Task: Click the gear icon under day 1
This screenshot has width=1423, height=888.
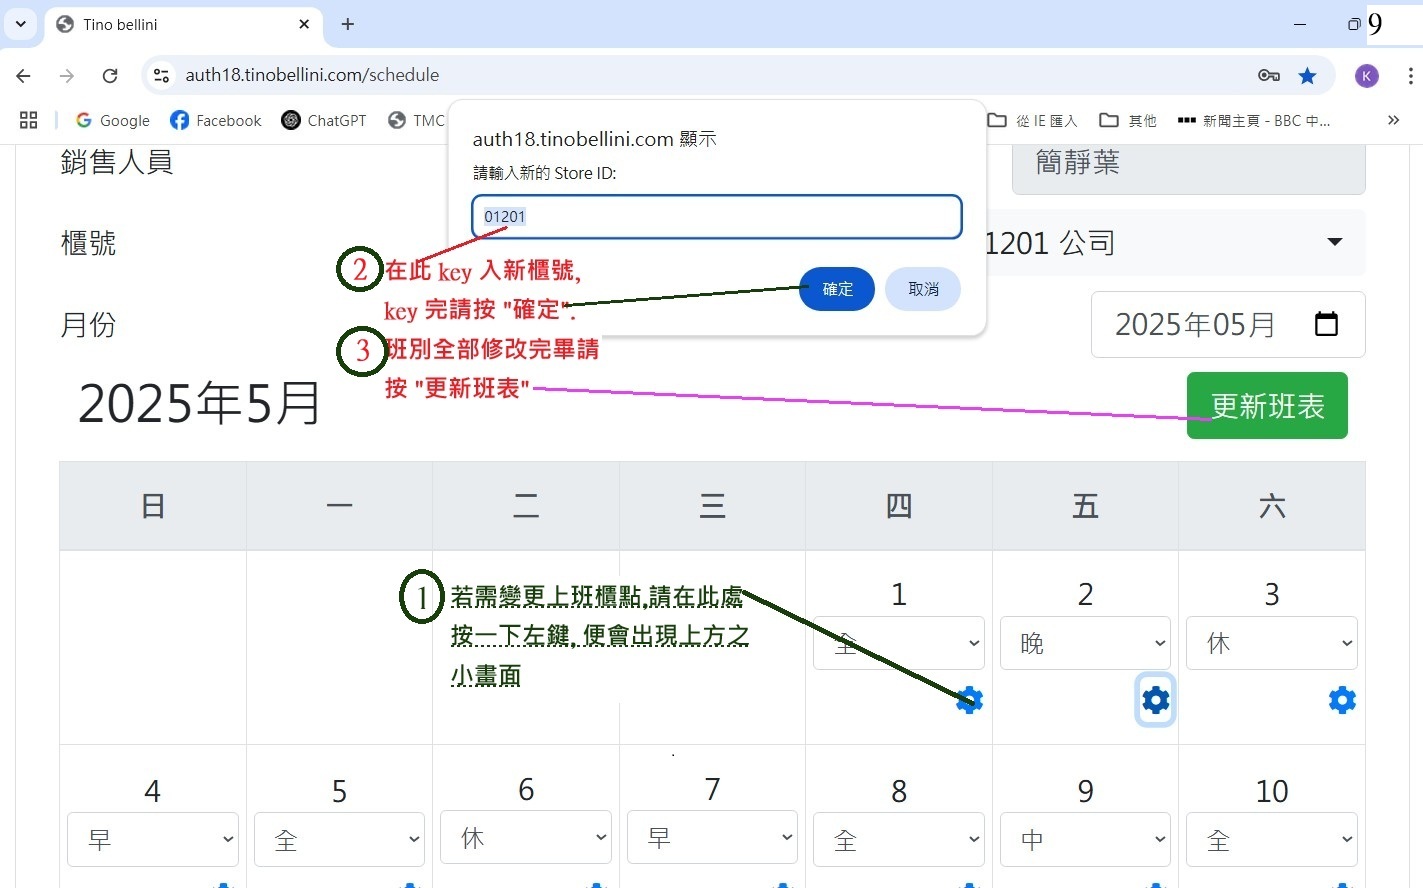Action: 969,700
